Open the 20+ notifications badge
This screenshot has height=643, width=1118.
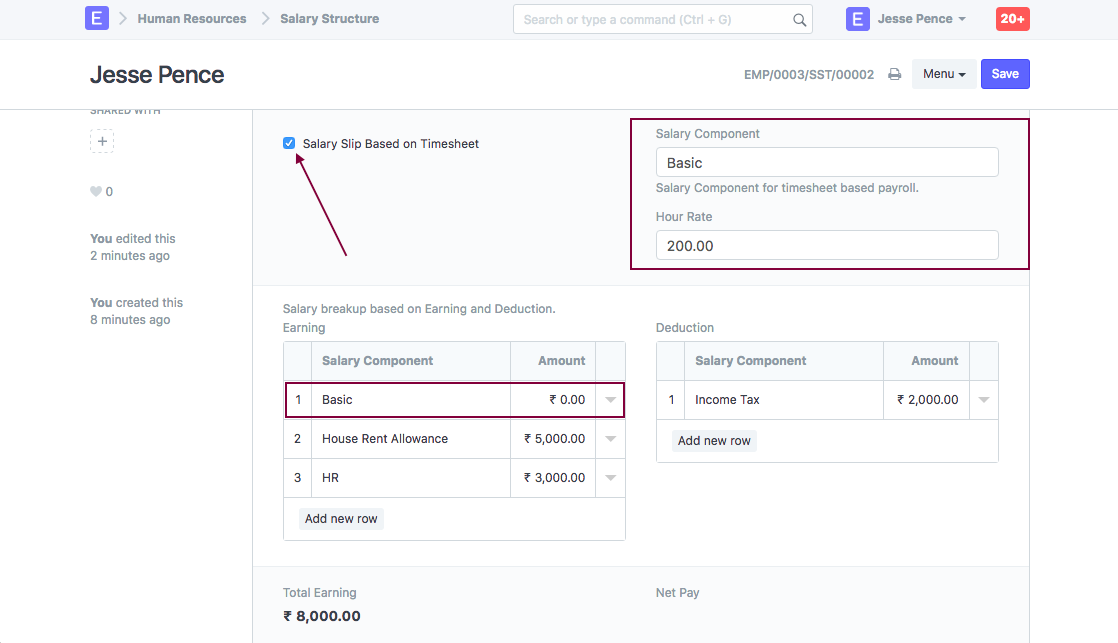pyautogui.click(x=1013, y=19)
